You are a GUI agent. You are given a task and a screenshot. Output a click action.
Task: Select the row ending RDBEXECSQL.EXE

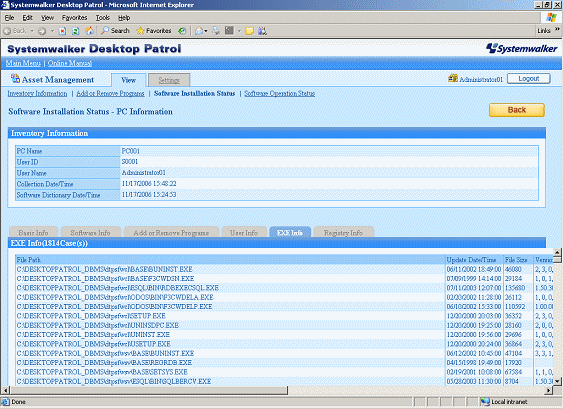(x=284, y=288)
